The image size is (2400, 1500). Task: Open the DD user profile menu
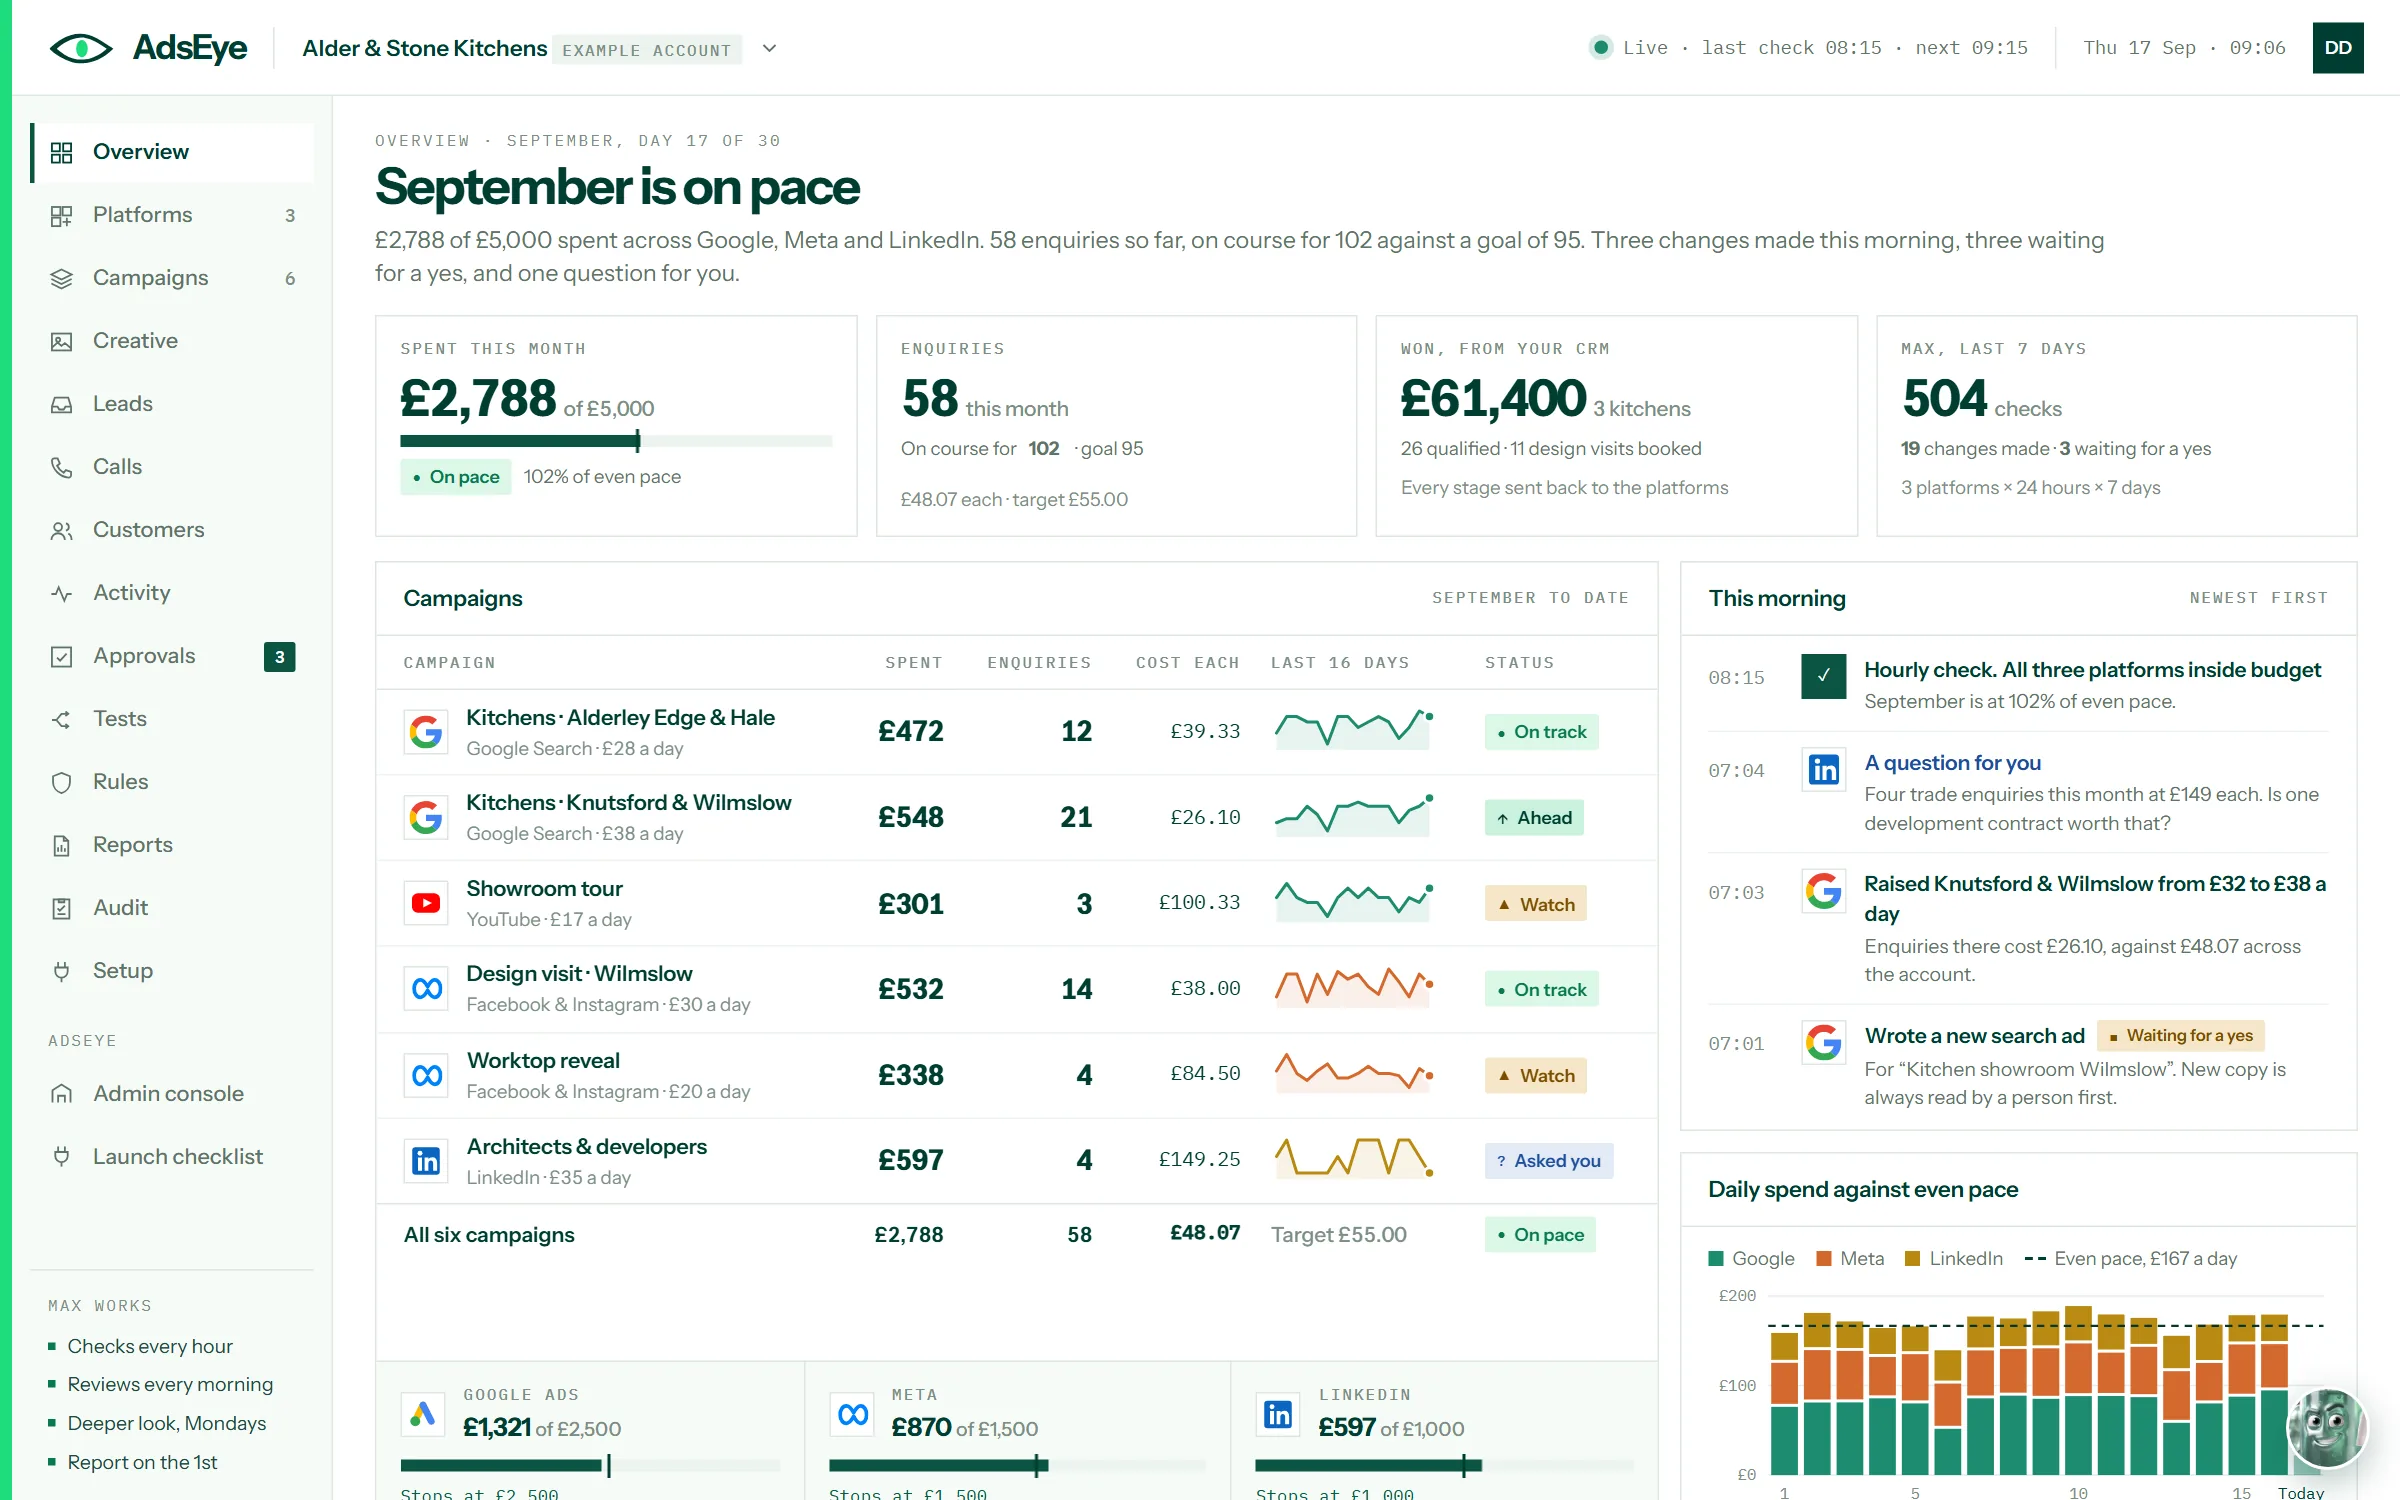(2338, 48)
